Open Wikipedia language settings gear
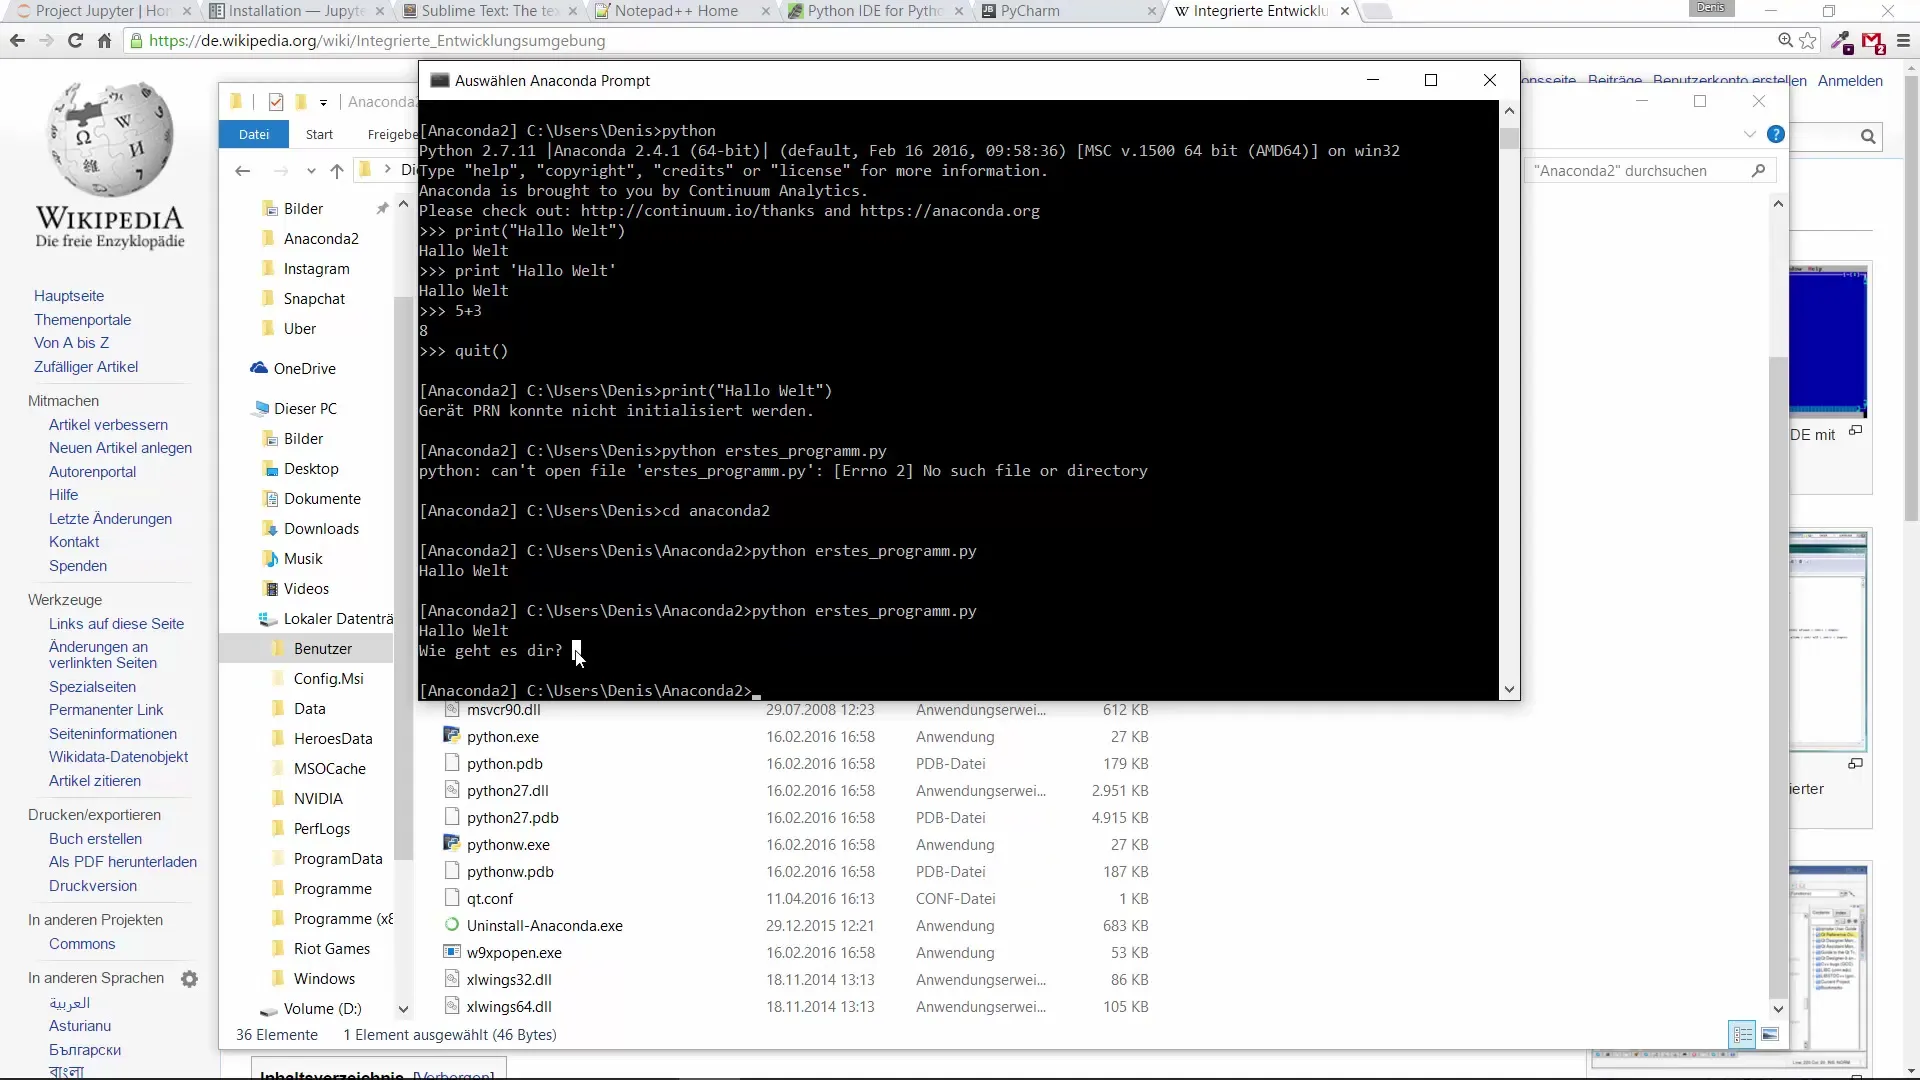Screen dimensions: 1920x1080 click(189, 979)
